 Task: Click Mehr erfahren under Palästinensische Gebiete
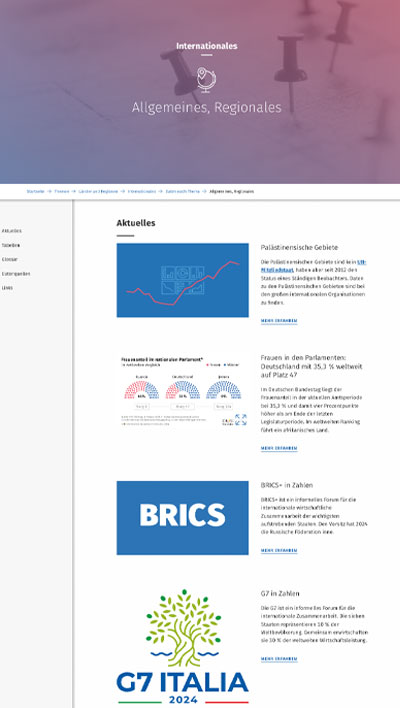tap(279, 321)
